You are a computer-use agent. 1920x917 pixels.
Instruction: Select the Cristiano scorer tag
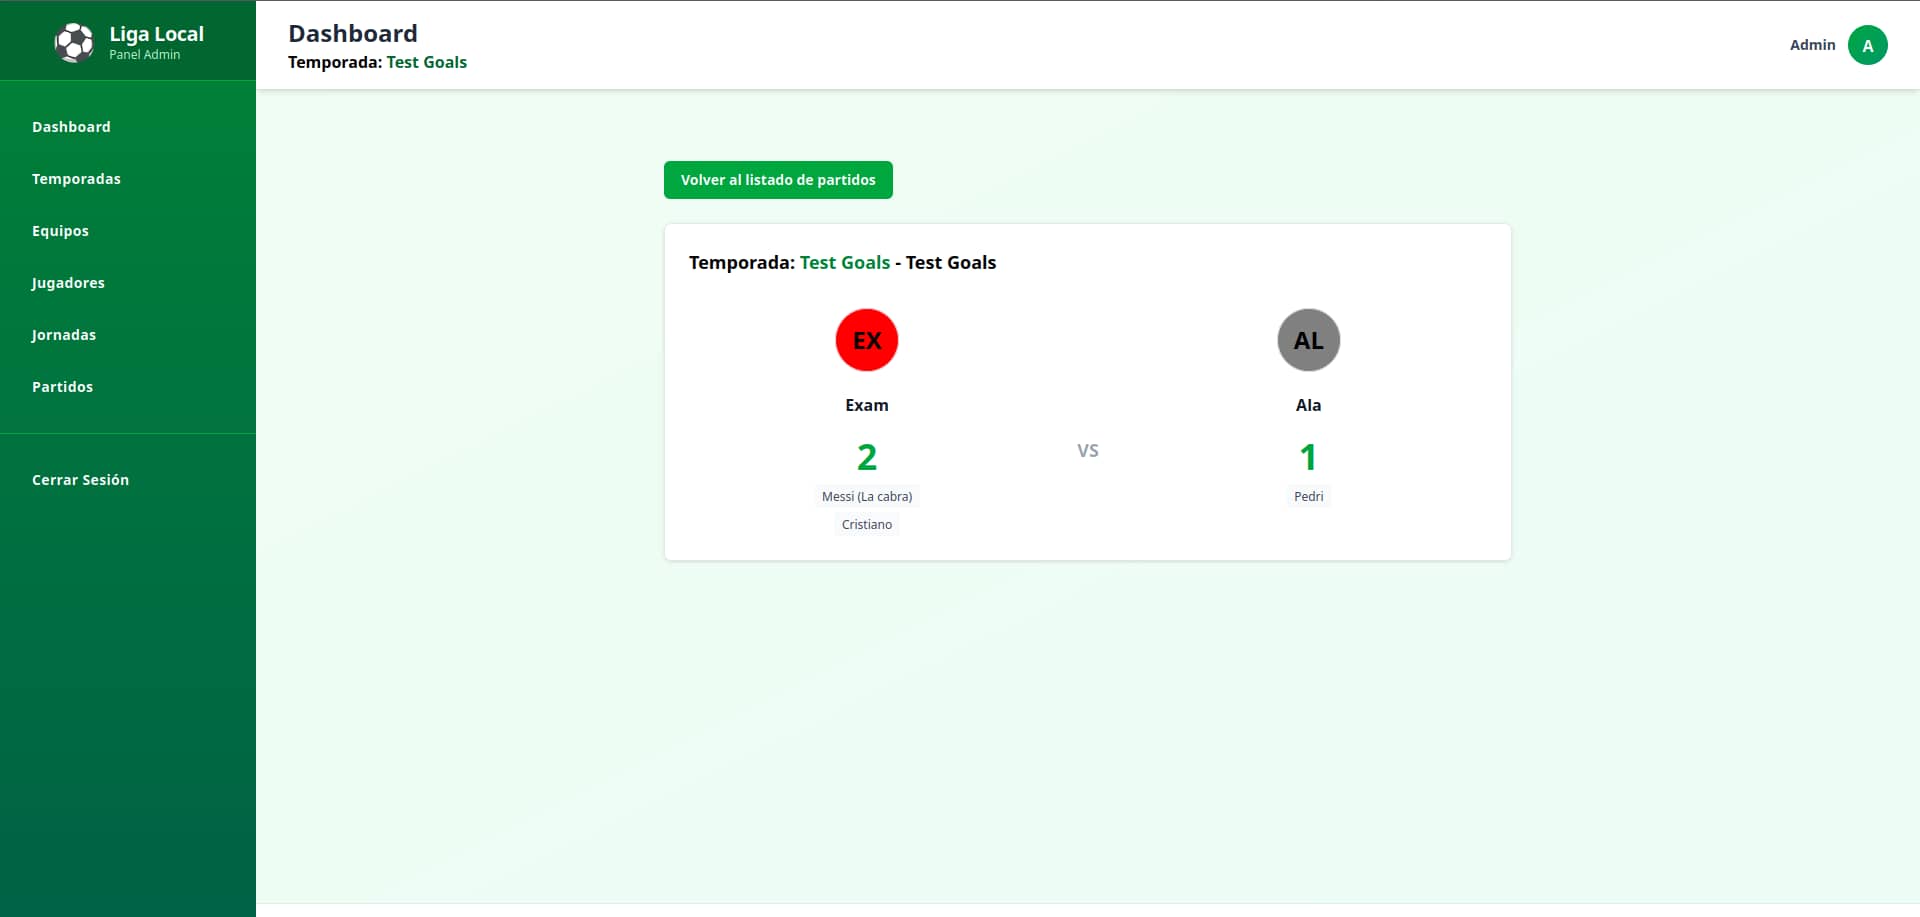(x=867, y=524)
